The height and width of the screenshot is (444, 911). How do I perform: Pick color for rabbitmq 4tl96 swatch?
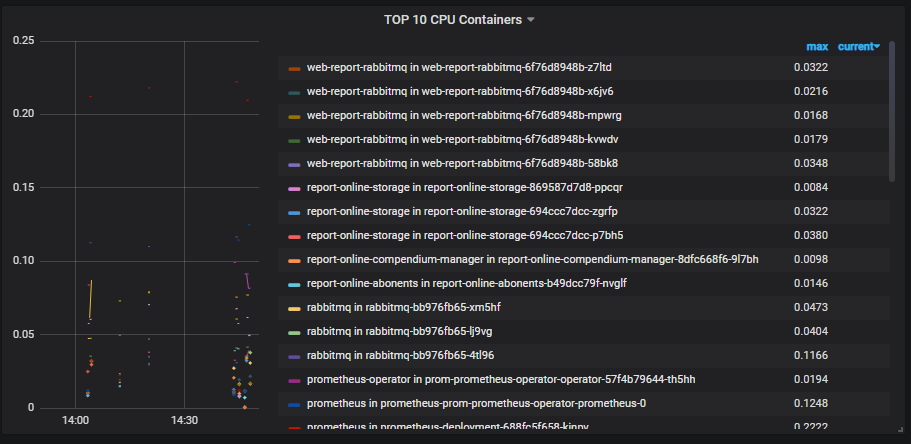tap(294, 356)
